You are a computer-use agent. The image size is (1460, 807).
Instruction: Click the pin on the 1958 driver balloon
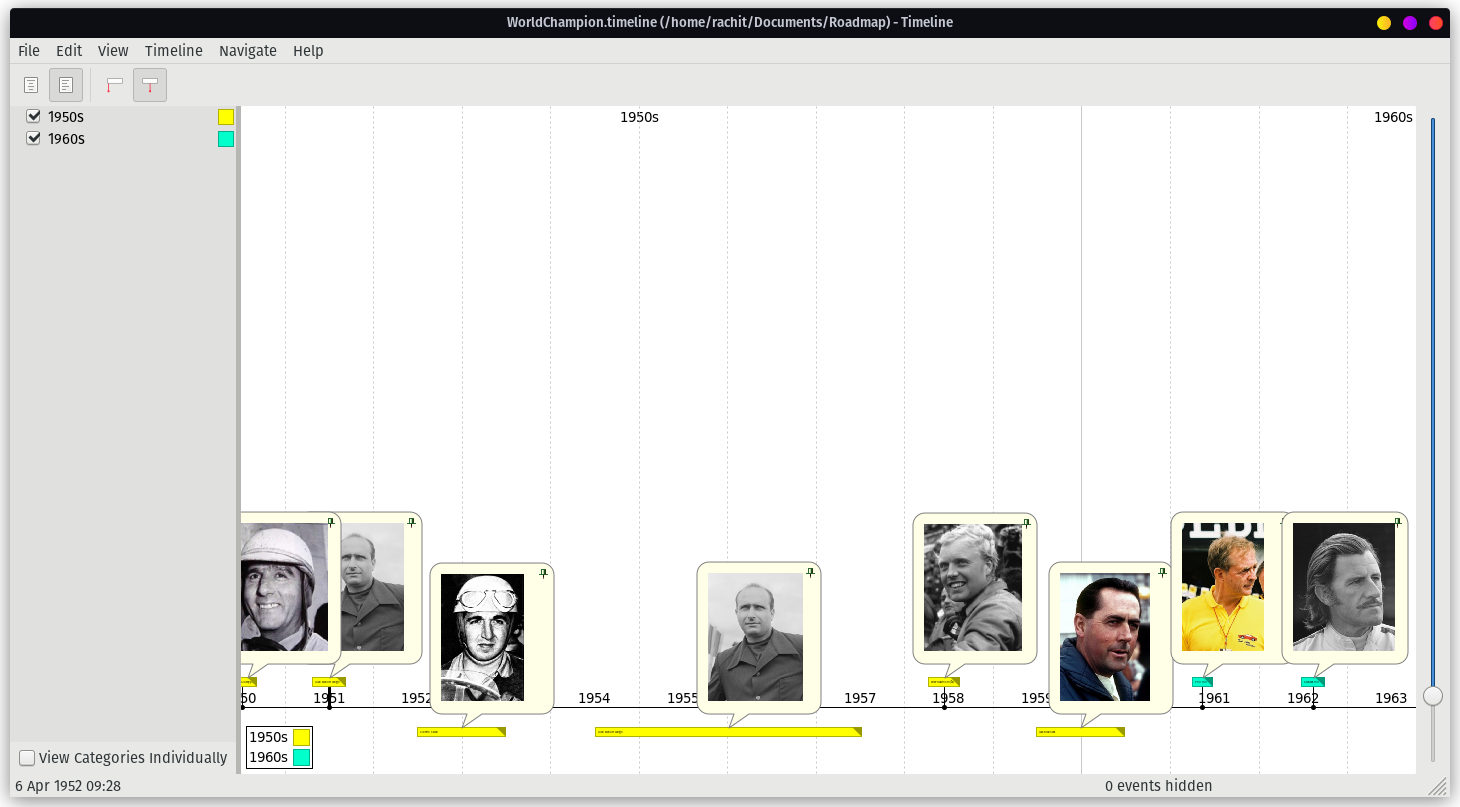tap(1026, 522)
